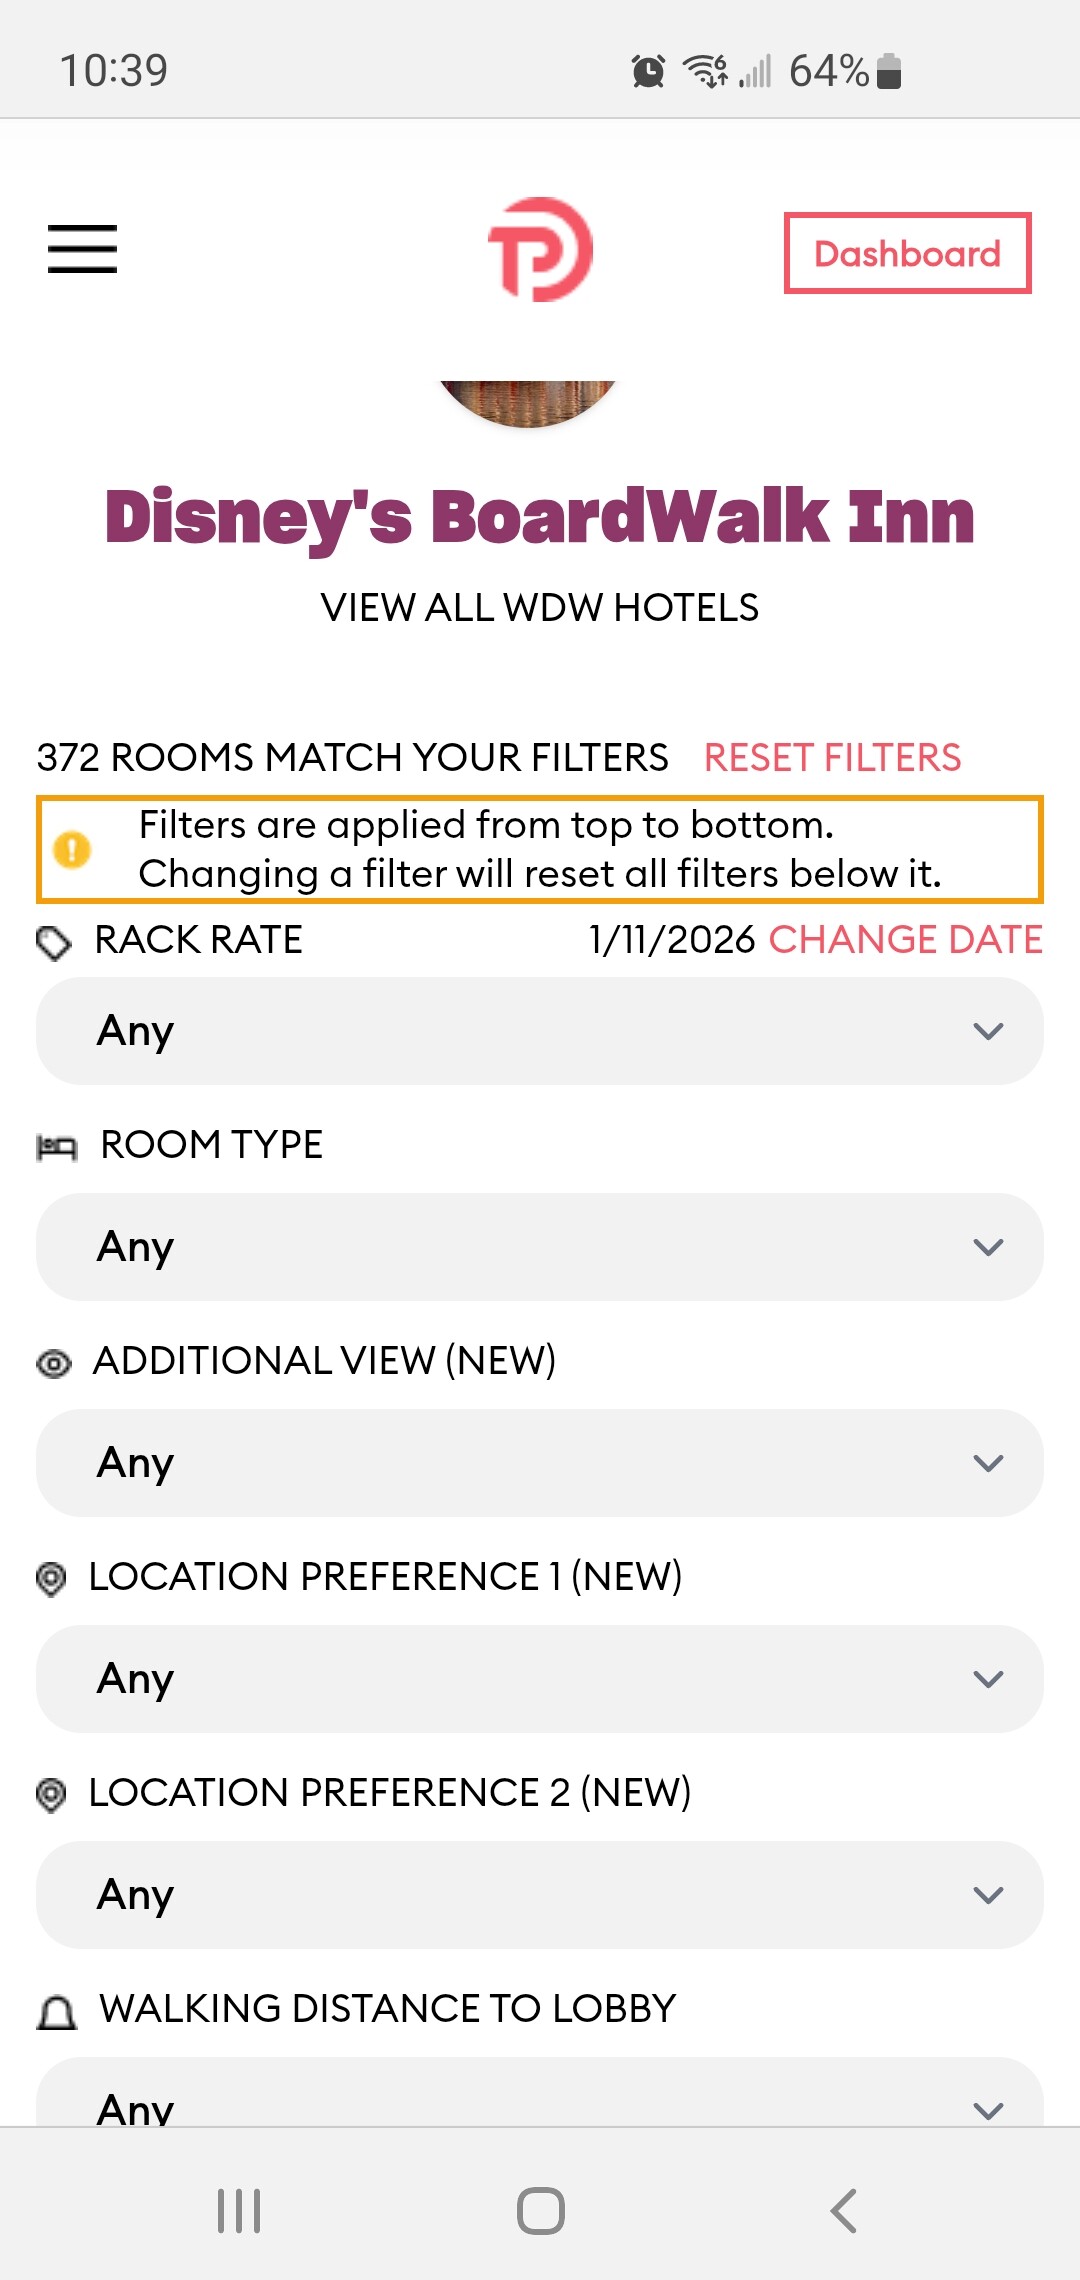1080x2280 pixels.
Task: Open the hamburger navigation menu
Action: [x=82, y=249]
